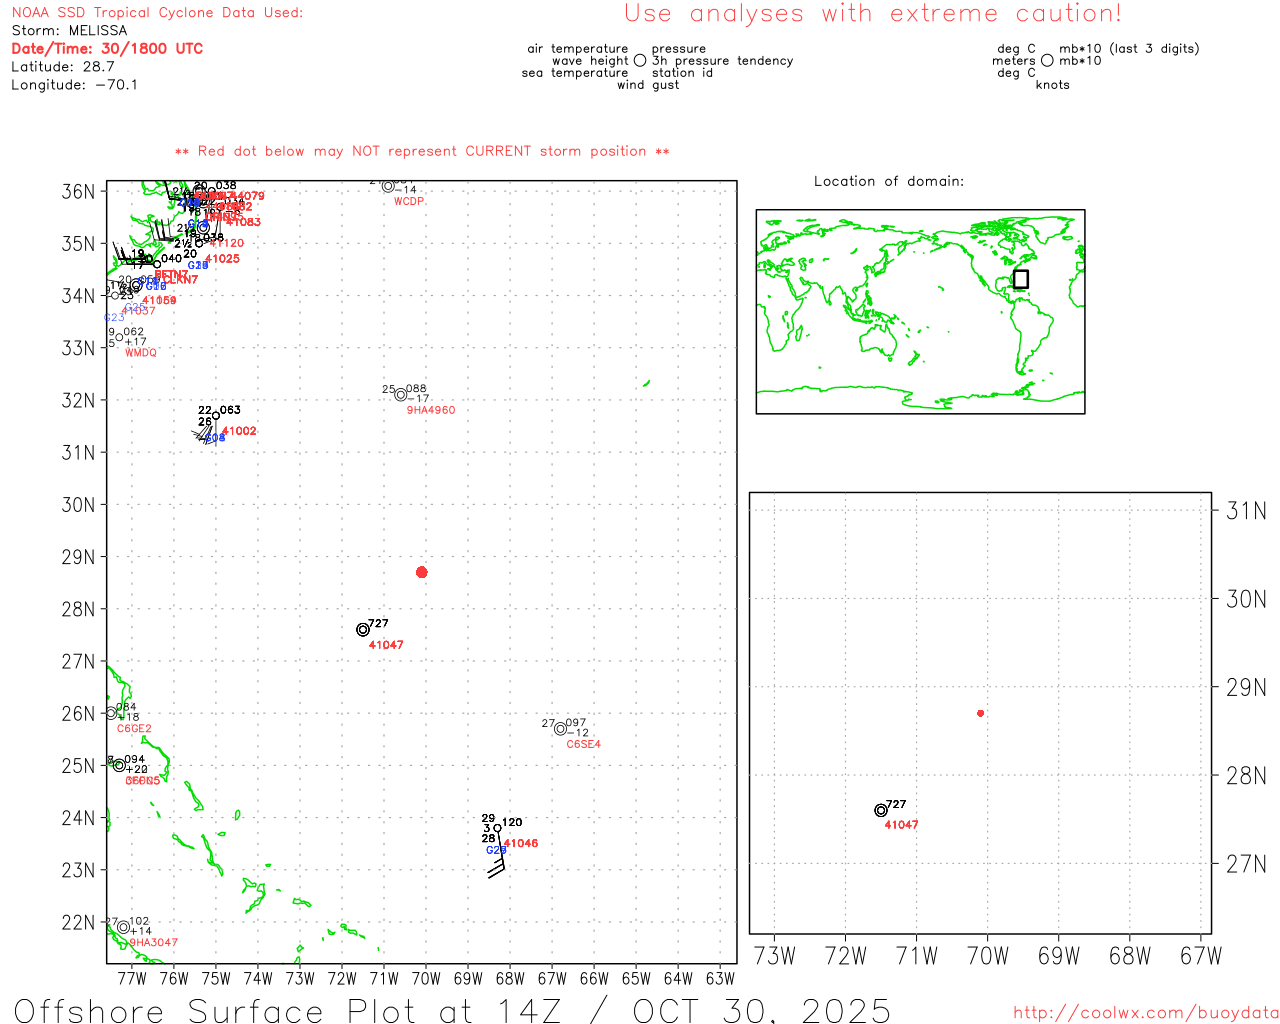Image resolution: width=1280 pixels, height=1024 pixels.
Task: Click the '120' pressure value at buoy 41046
Action: (512, 822)
